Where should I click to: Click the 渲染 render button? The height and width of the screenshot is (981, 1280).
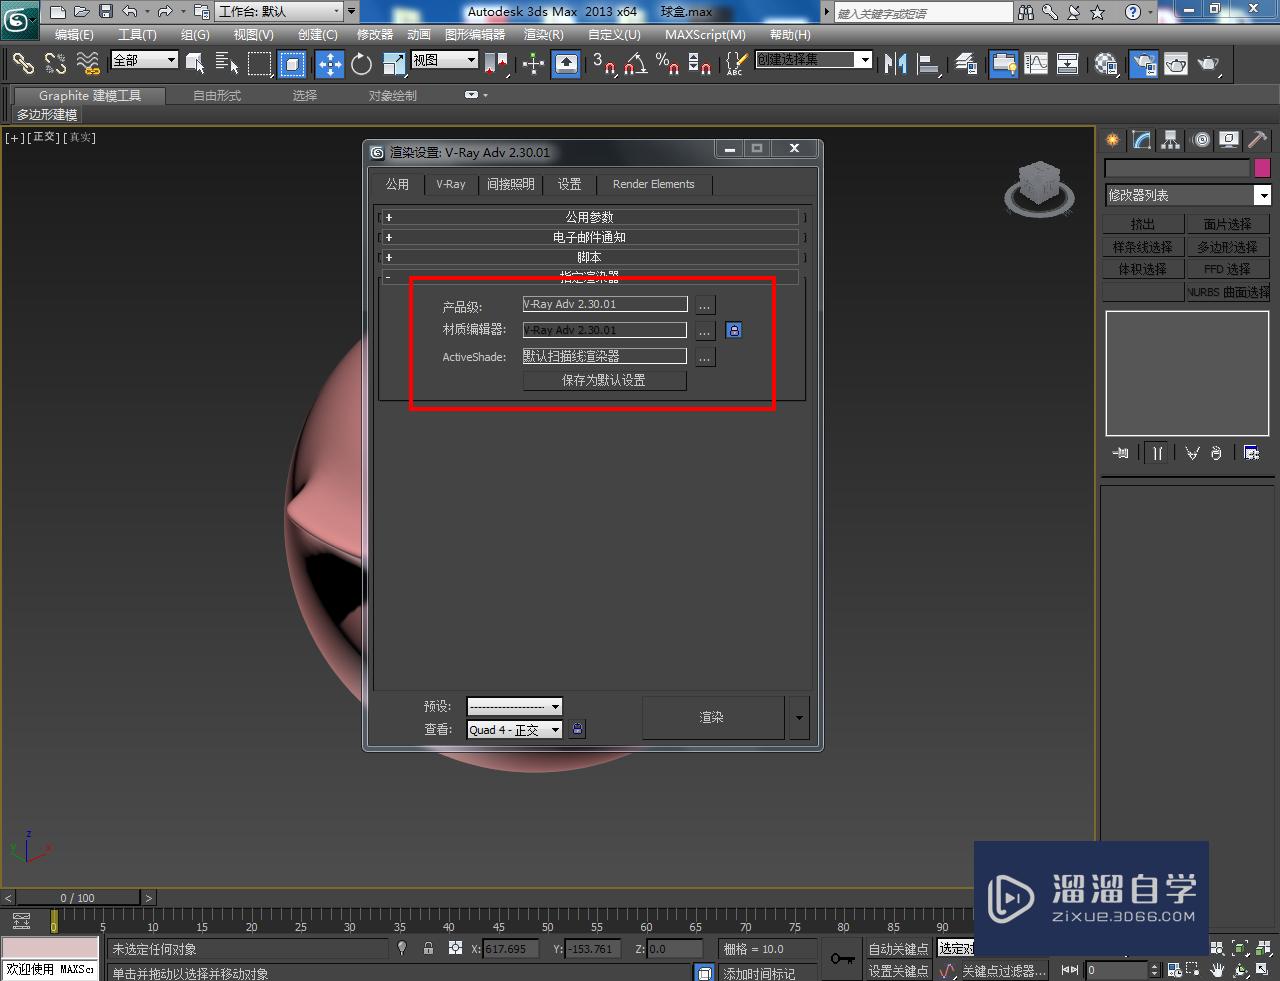[x=712, y=717]
